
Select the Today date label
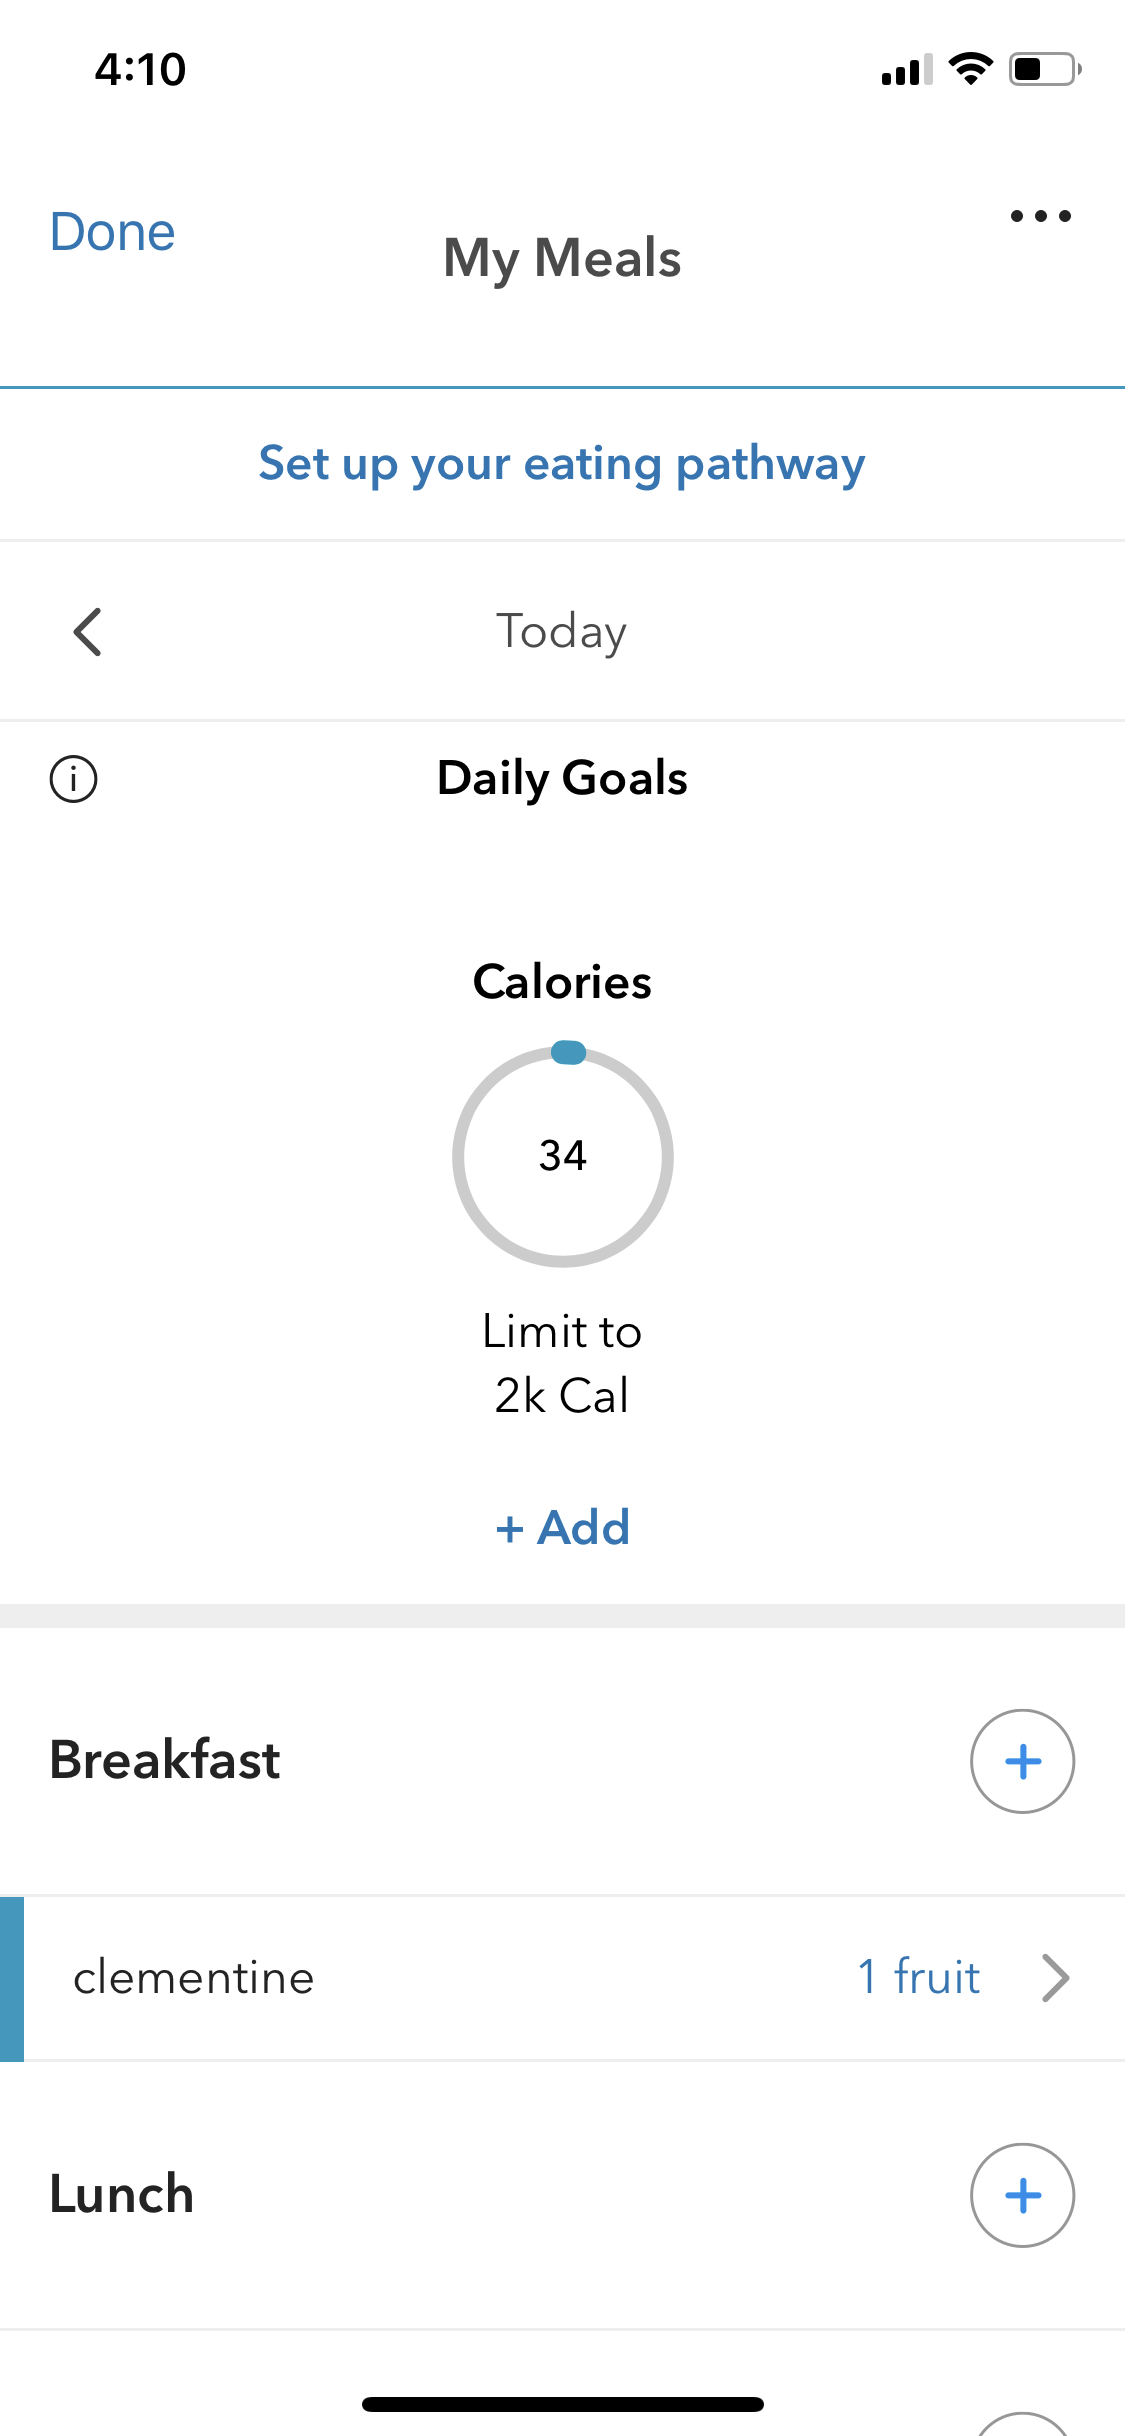tap(562, 632)
